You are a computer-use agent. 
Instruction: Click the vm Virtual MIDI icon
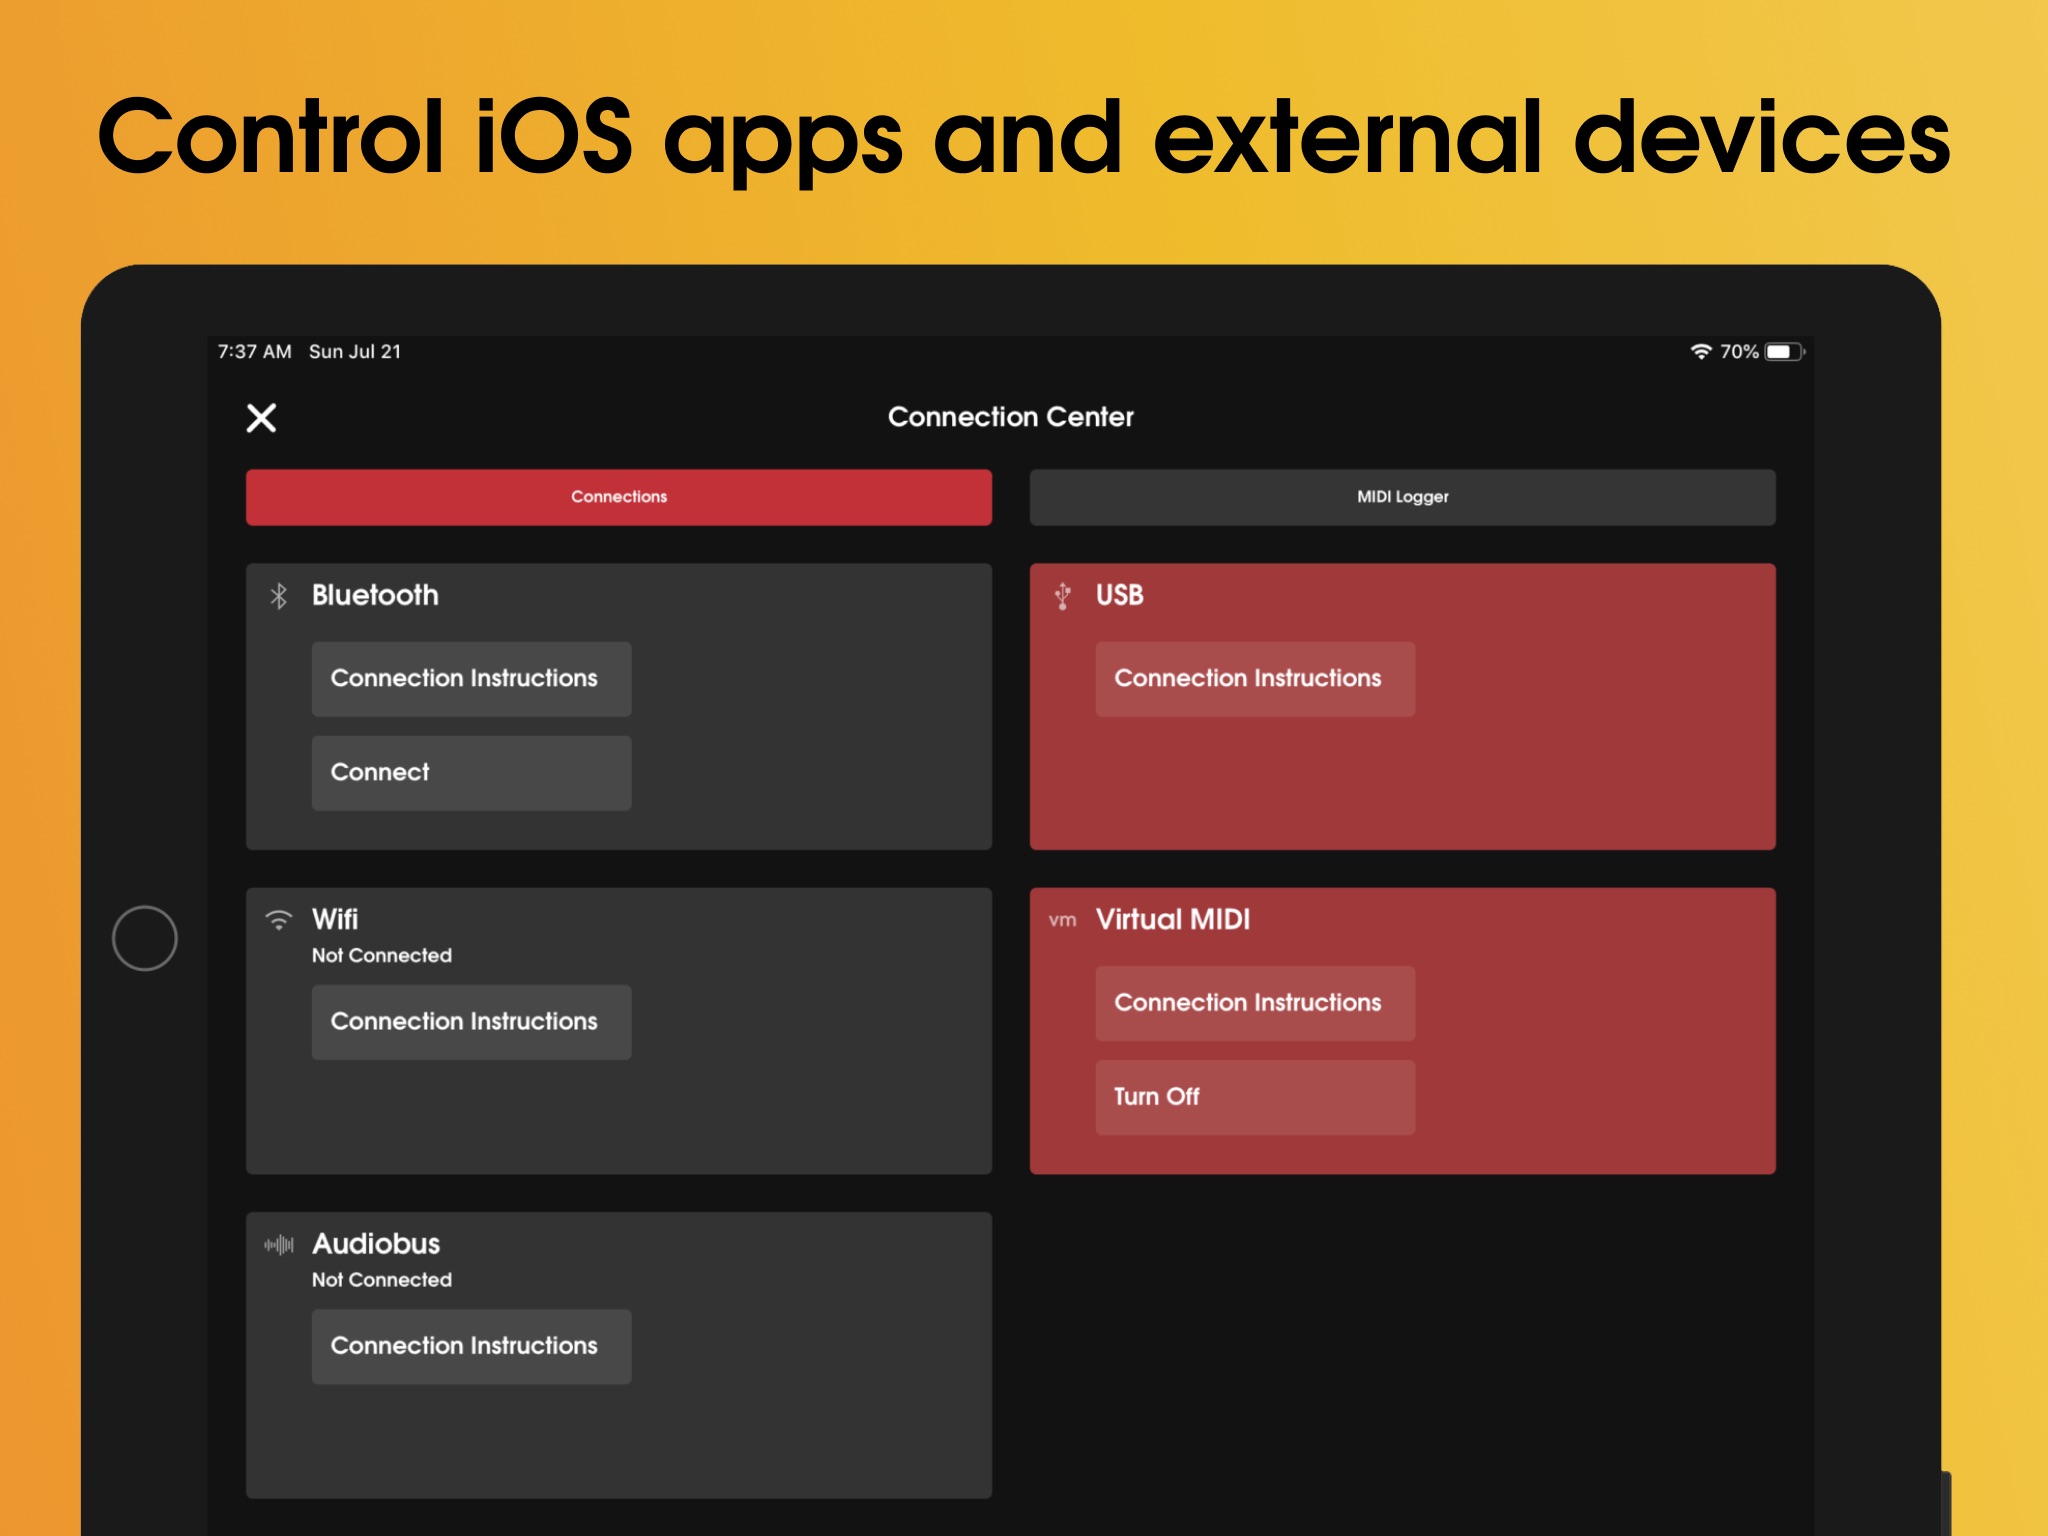click(x=1062, y=920)
